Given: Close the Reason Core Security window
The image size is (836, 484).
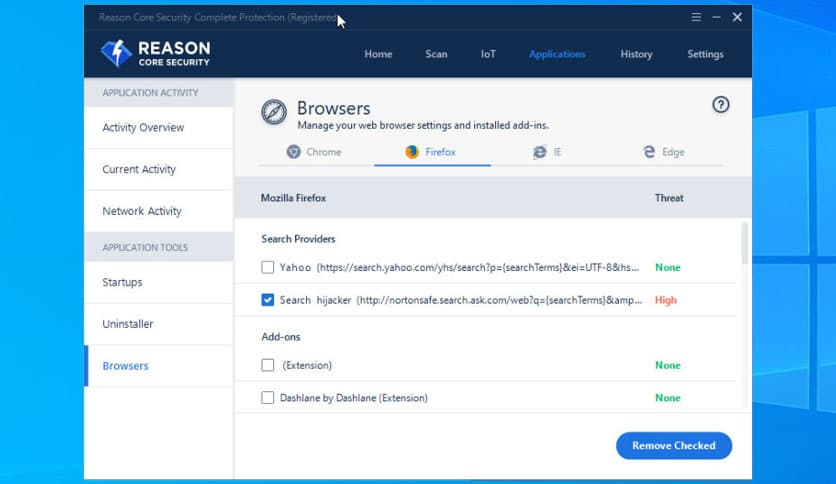Looking at the screenshot, I should [x=737, y=17].
